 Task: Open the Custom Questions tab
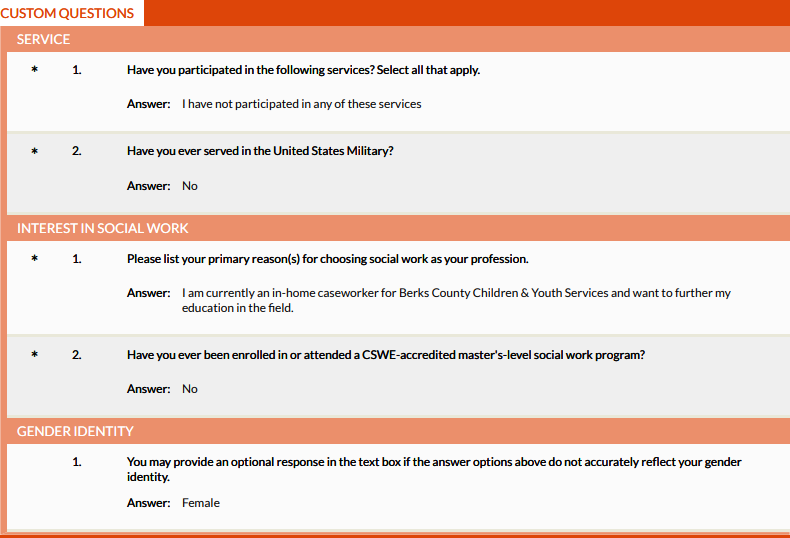click(68, 13)
